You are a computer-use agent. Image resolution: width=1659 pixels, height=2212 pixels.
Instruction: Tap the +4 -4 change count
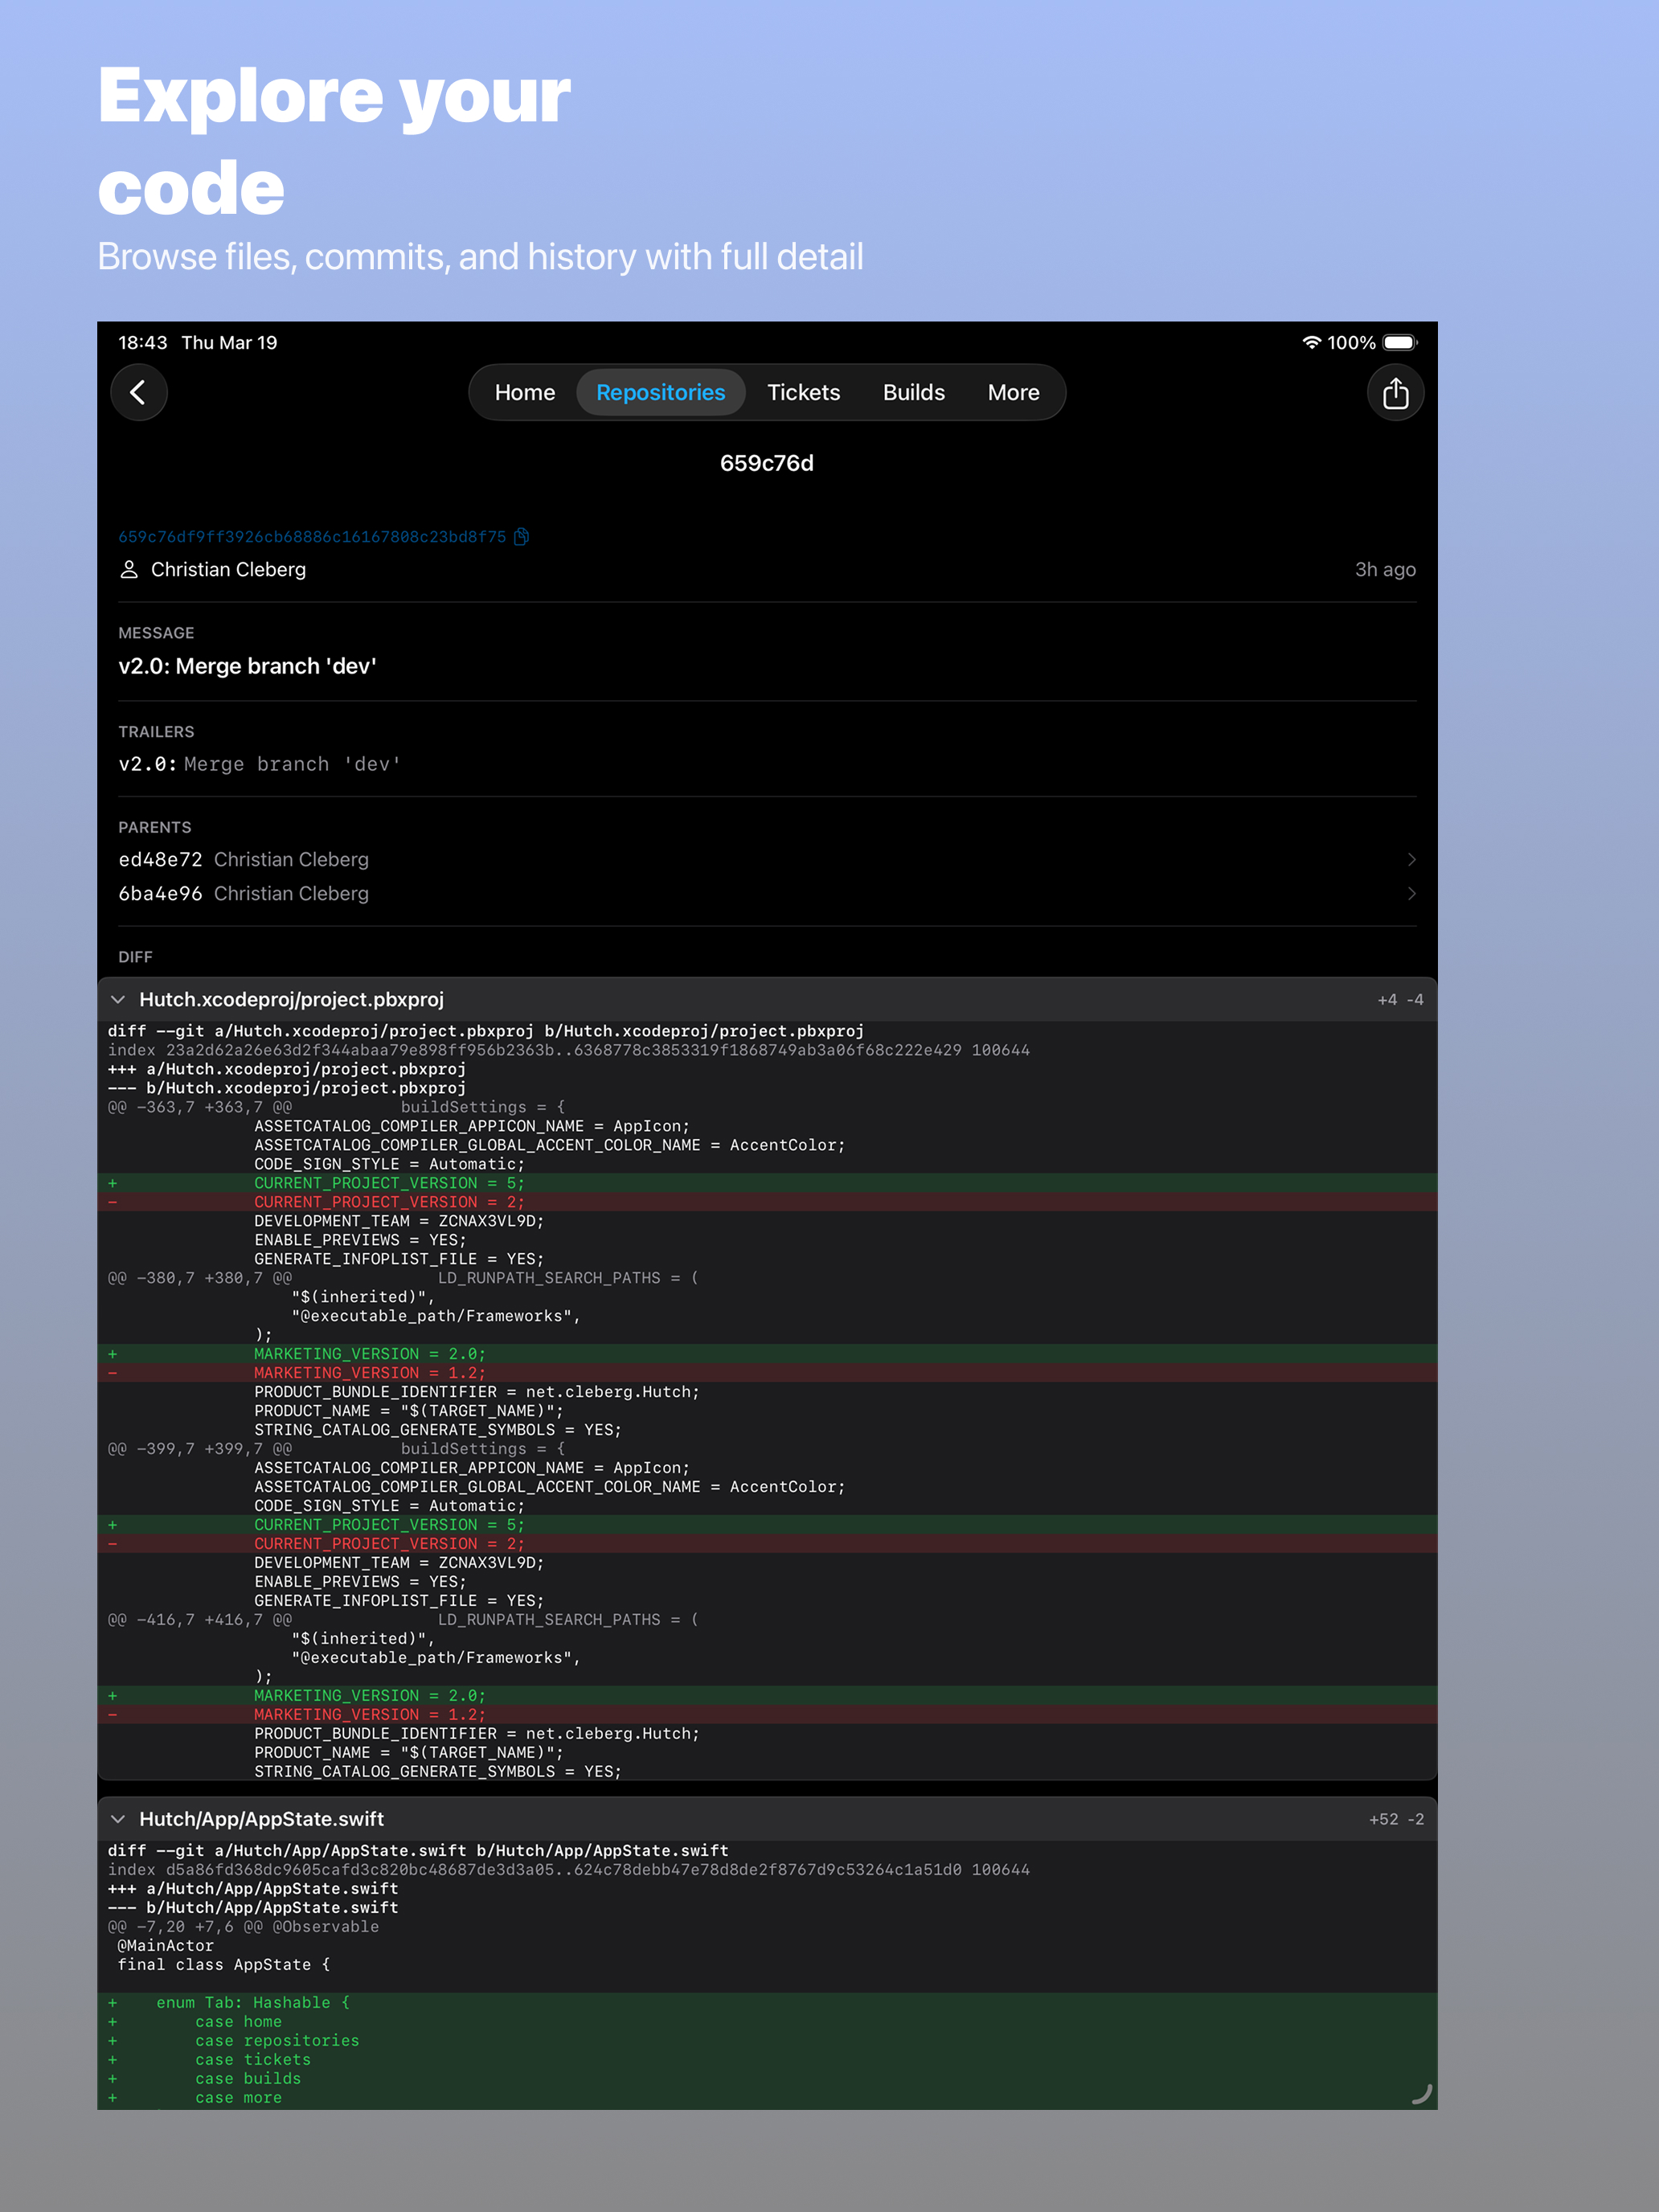tap(1400, 999)
